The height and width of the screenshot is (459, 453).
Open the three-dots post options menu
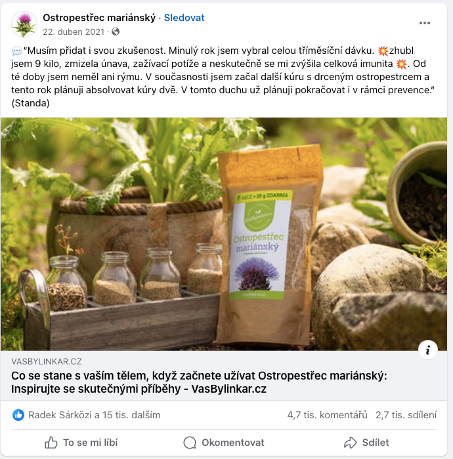[424, 23]
